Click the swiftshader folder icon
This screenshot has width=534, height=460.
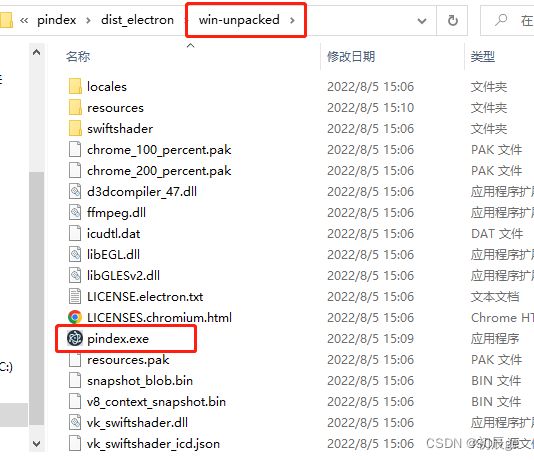click(75, 128)
